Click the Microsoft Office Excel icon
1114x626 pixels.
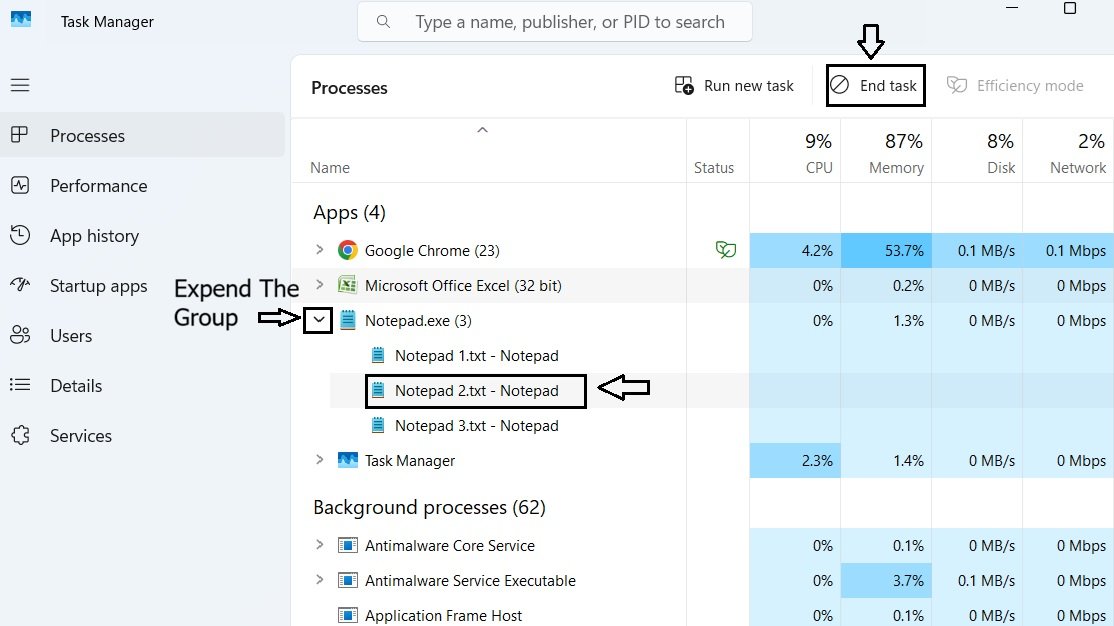(x=347, y=285)
